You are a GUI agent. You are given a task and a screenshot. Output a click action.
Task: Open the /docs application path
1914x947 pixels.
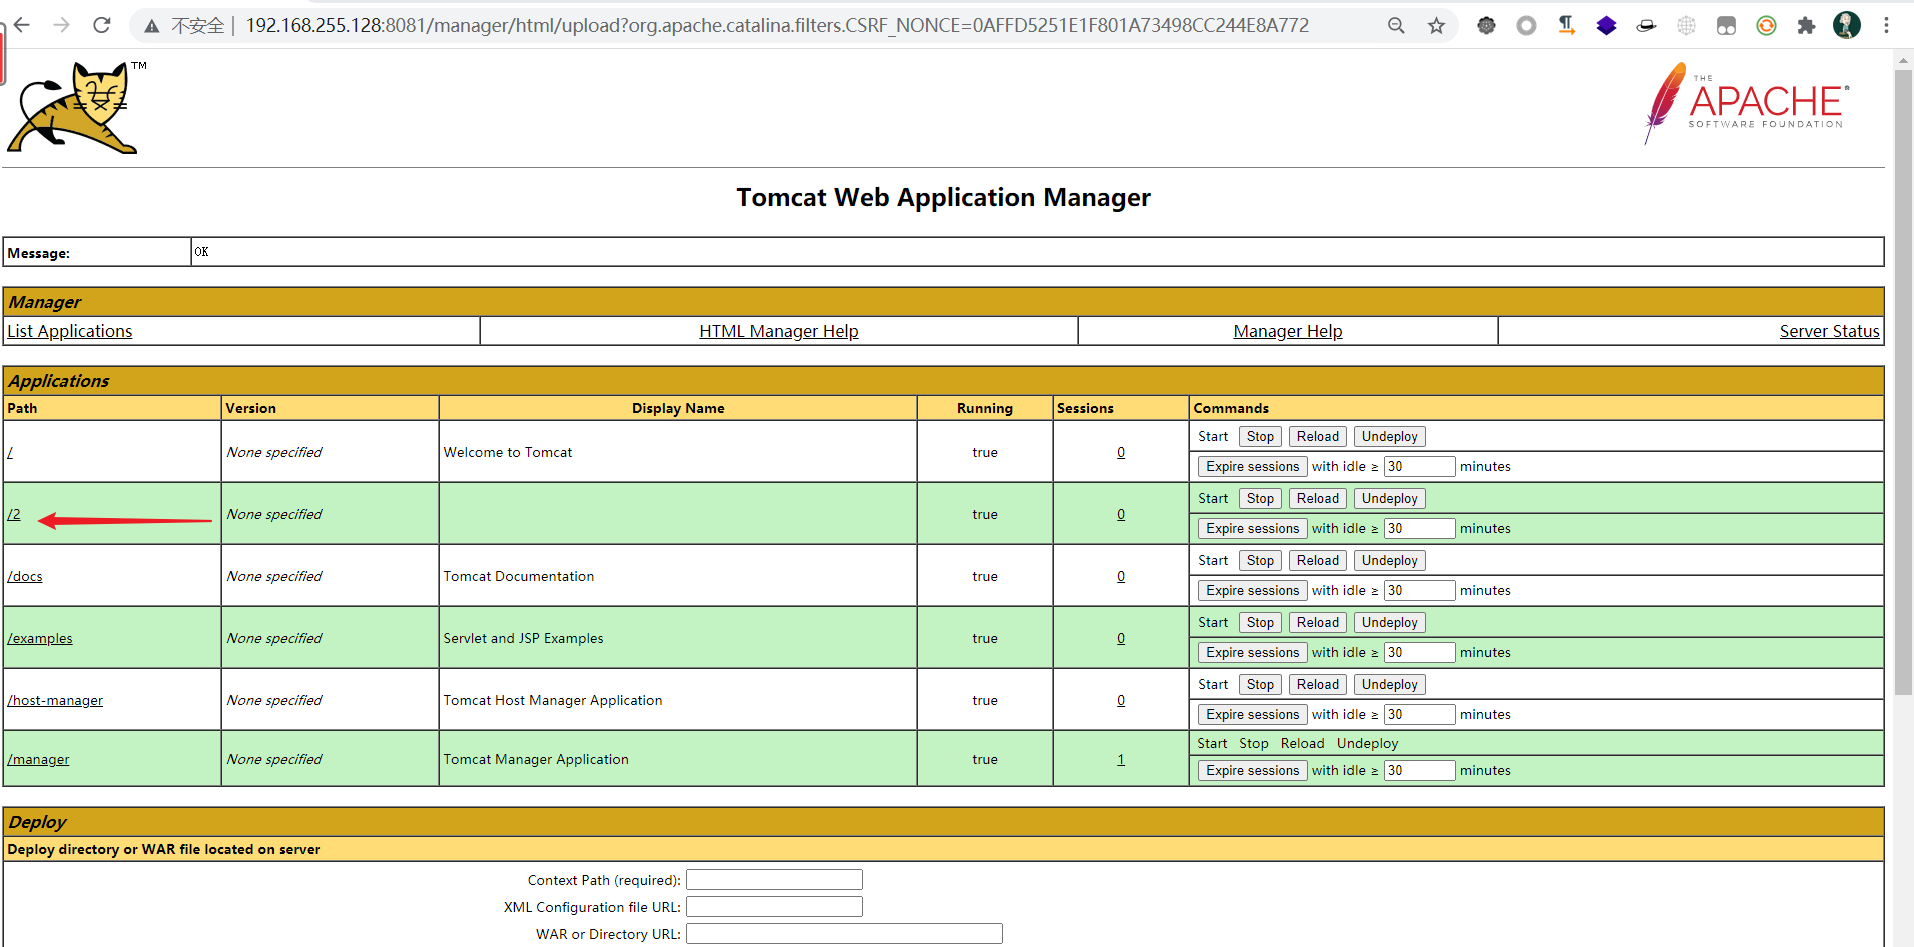pyautogui.click(x=25, y=576)
